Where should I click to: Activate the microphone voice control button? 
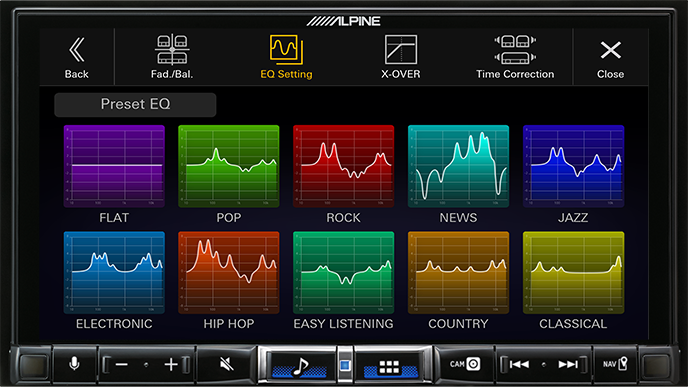coord(75,364)
